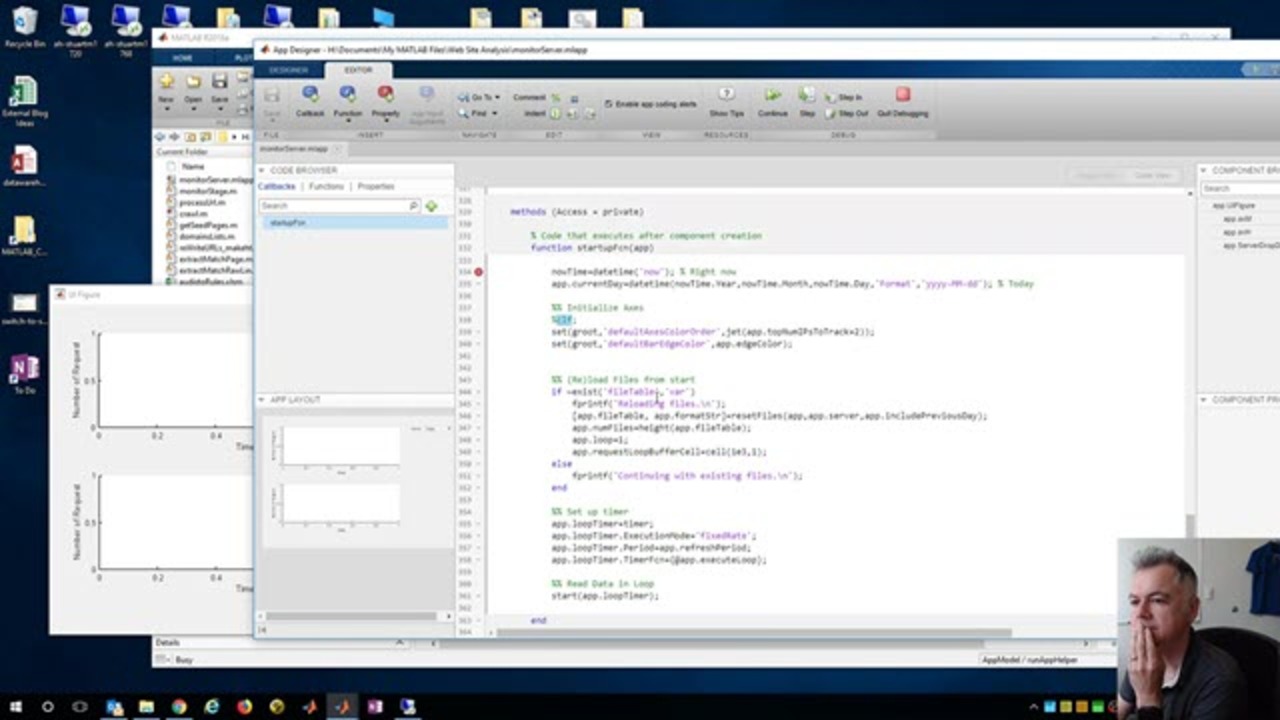Click the Code Browser search field
Image resolution: width=1280 pixels, height=720 pixels.
334,206
